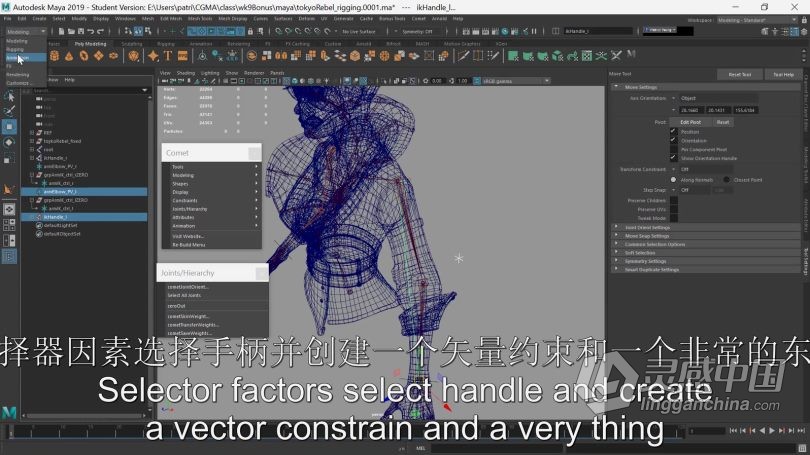The width and height of the screenshot is (810, 455).
Task: Click the polygon sphere shelf icon
Action: coord(54,56)
